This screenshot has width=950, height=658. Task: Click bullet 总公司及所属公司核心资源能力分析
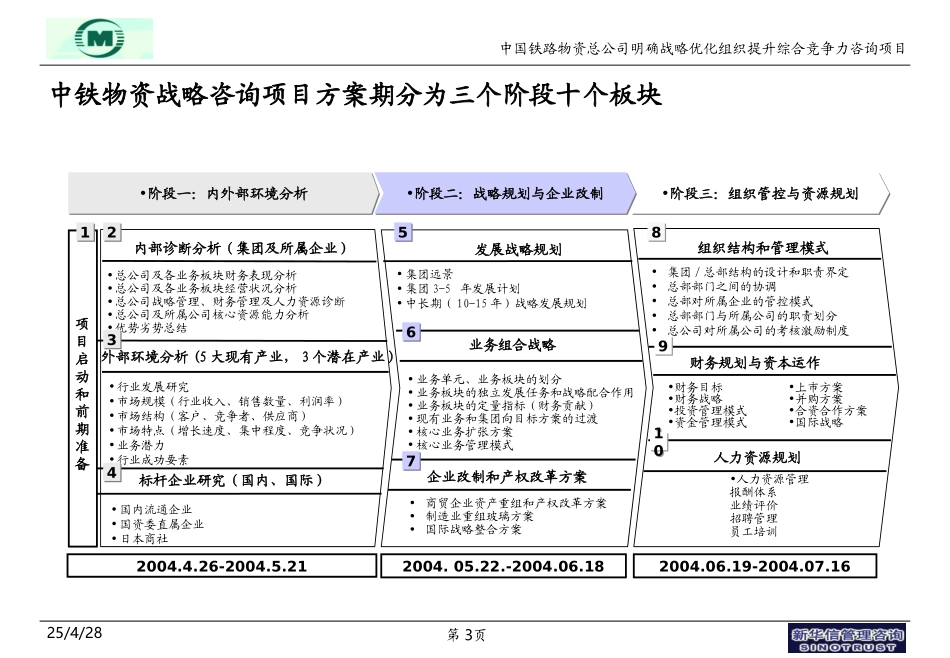(208, 314)
